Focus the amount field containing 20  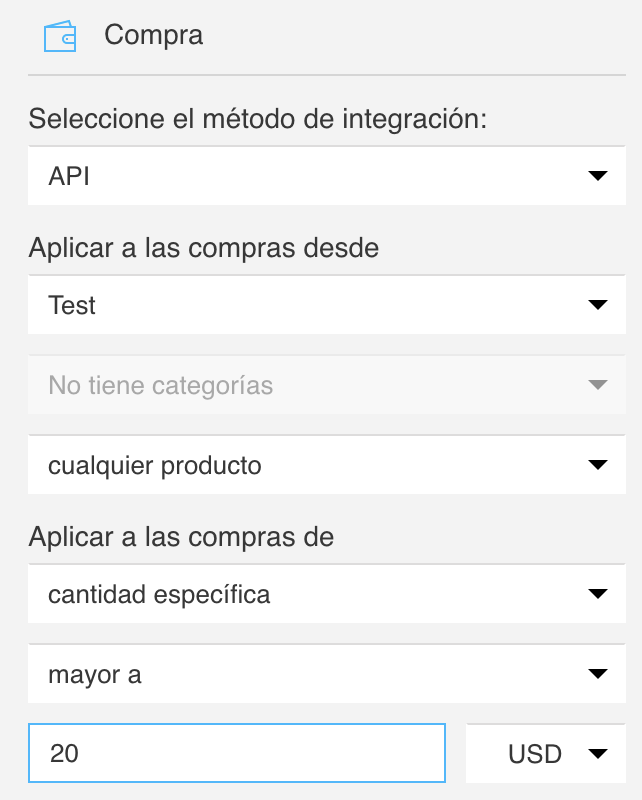[x=237, y=753]
